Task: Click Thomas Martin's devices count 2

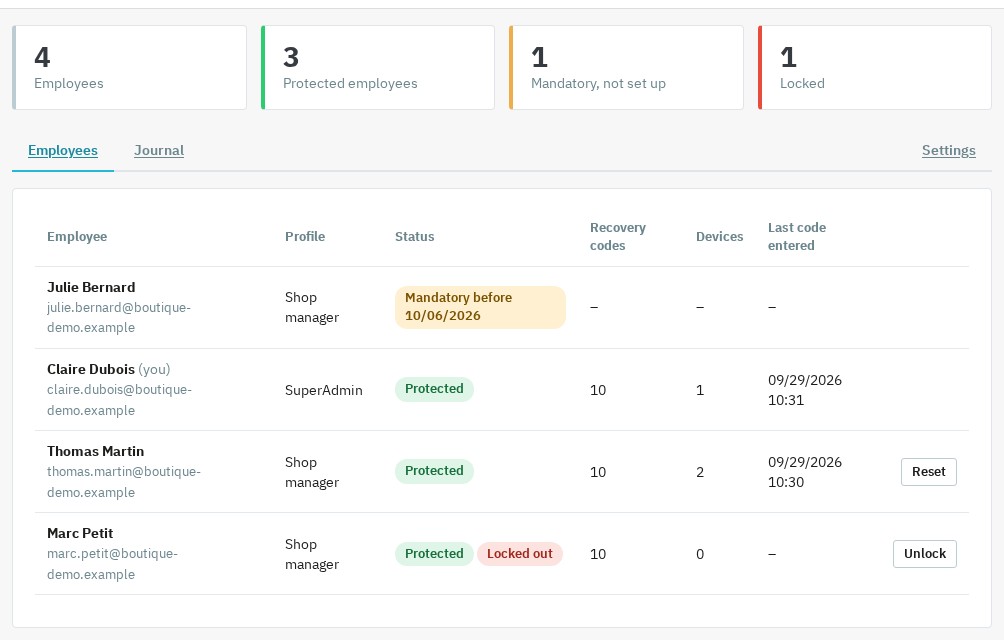Action: point(700,472)
